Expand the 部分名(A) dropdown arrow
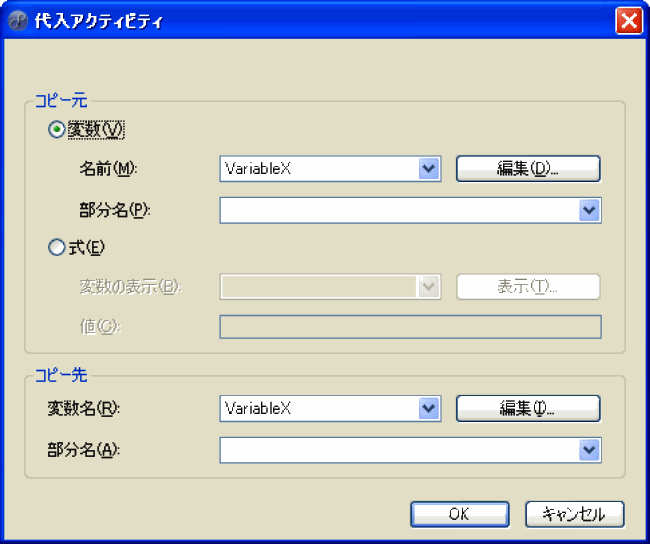 (589, 450)
